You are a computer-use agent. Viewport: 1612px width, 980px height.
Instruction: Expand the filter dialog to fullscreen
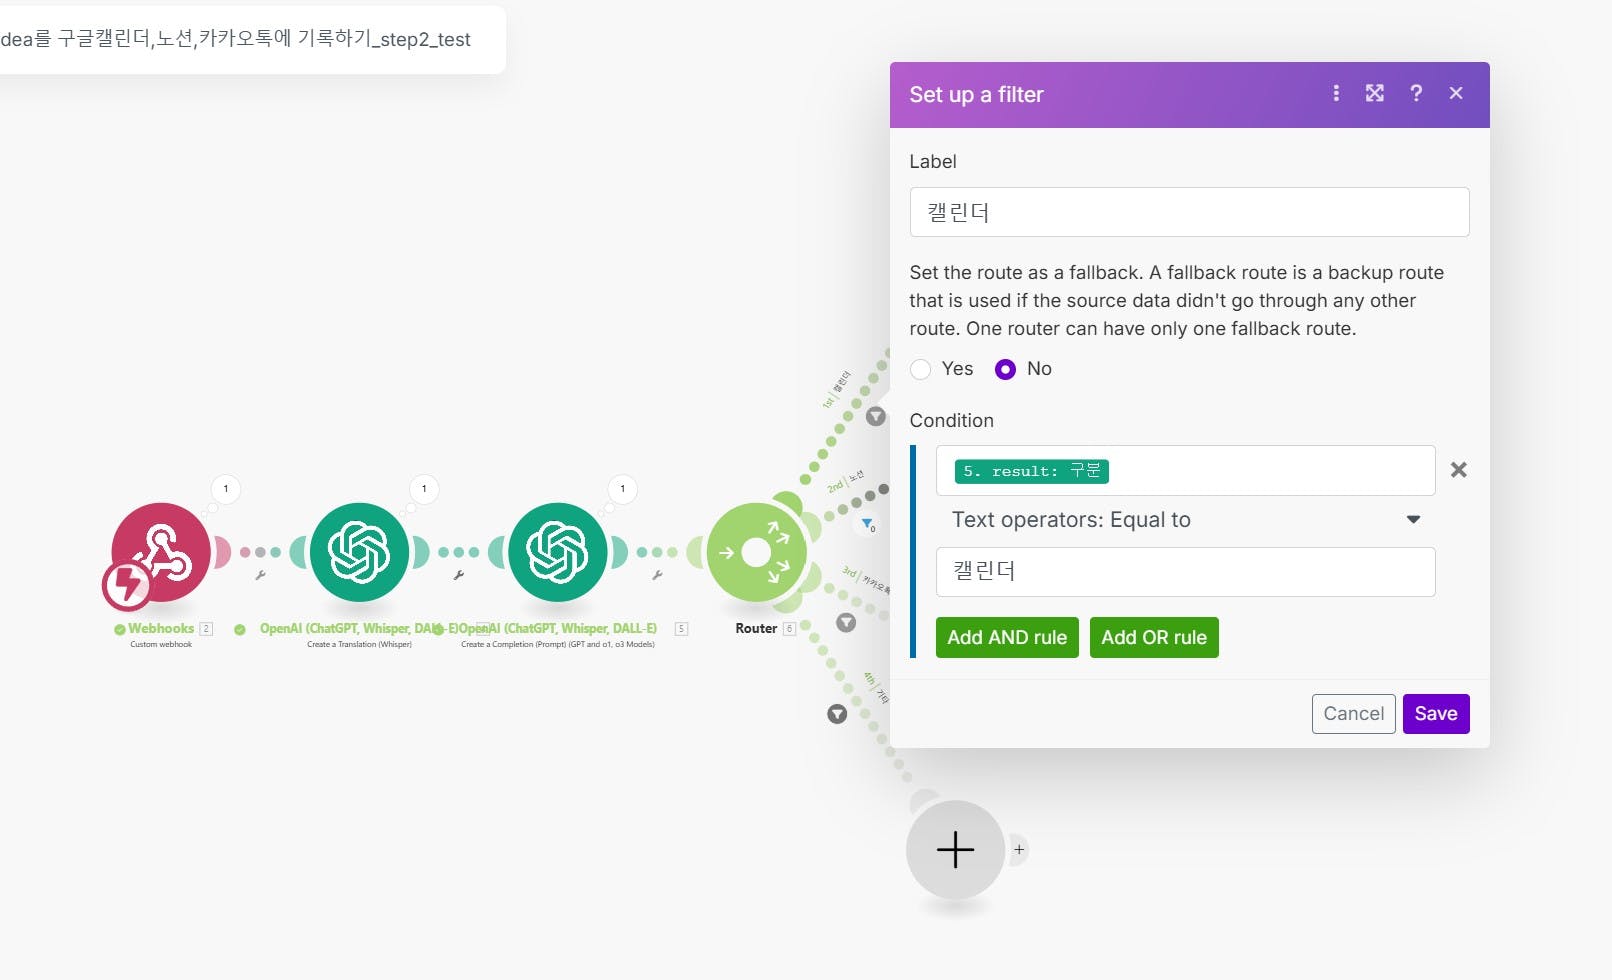coord(1375,93)
